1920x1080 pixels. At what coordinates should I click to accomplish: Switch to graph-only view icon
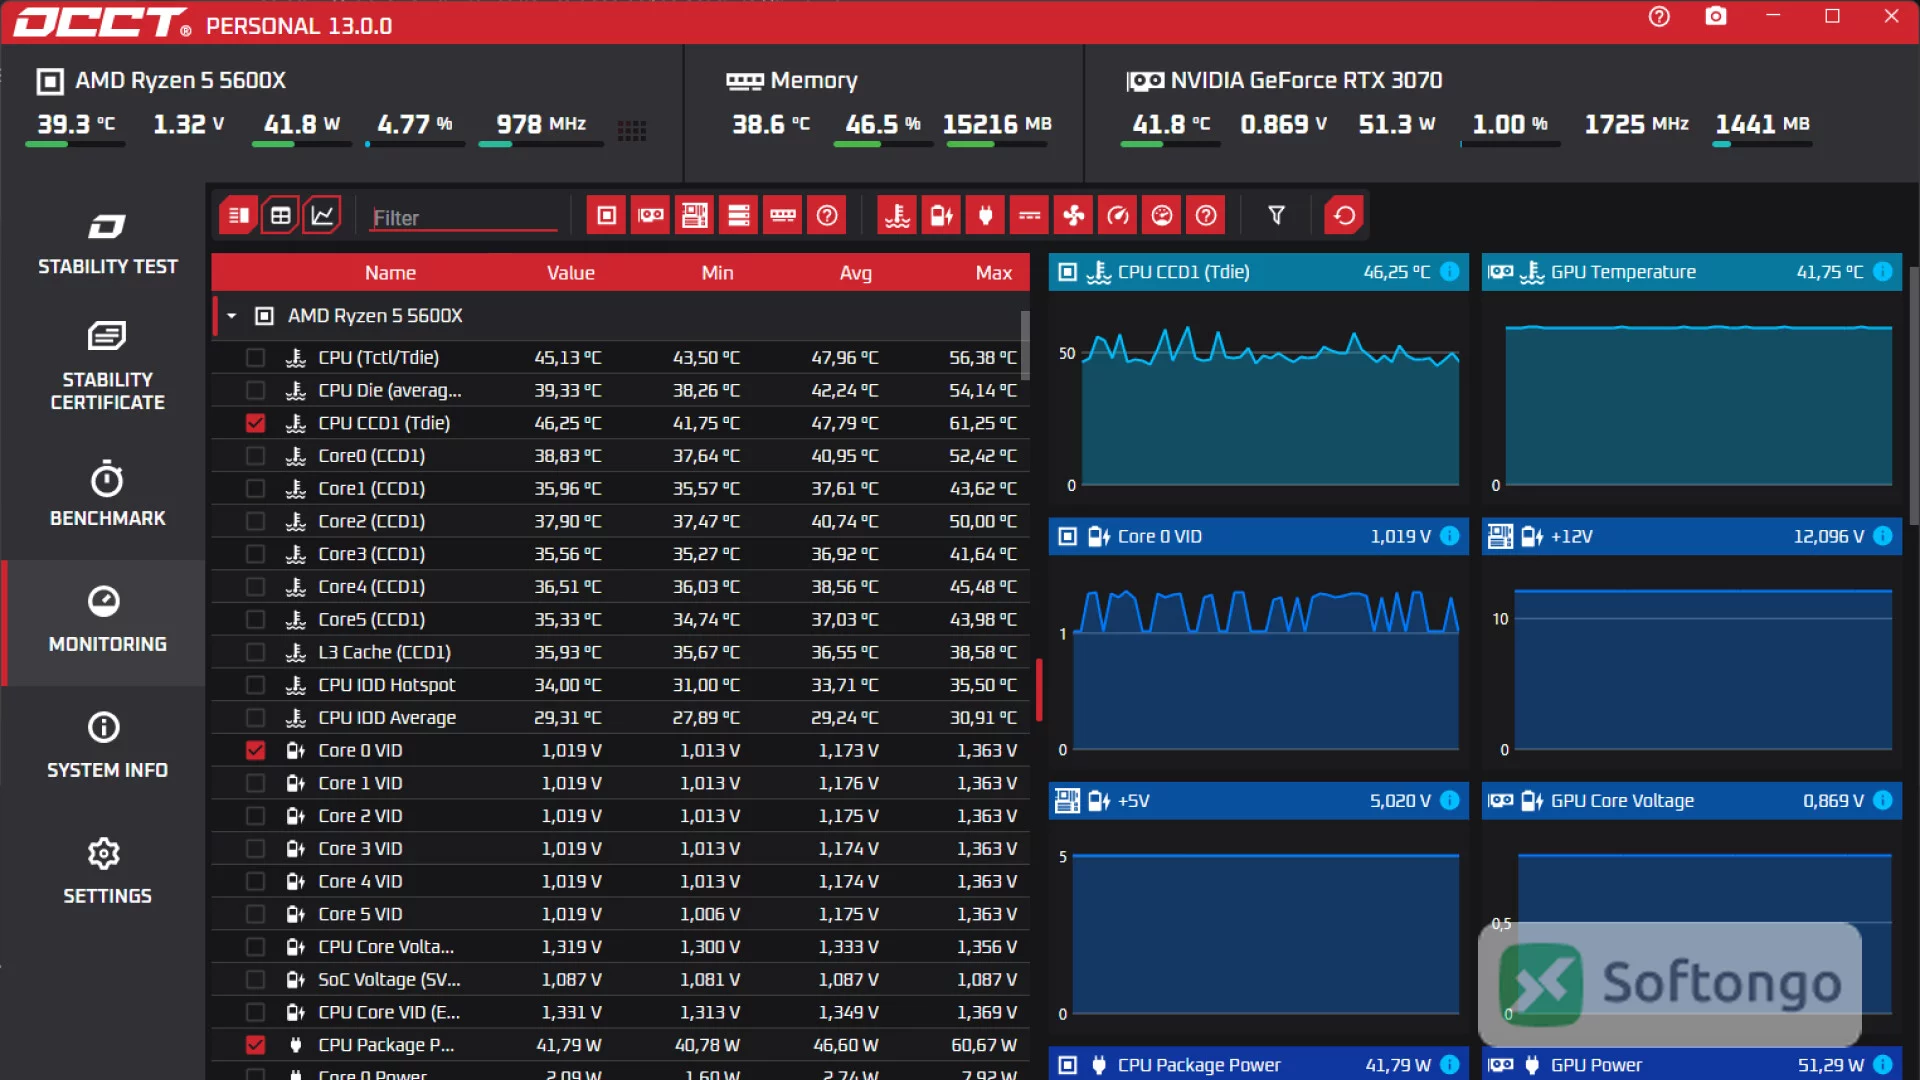click(322, 215)
